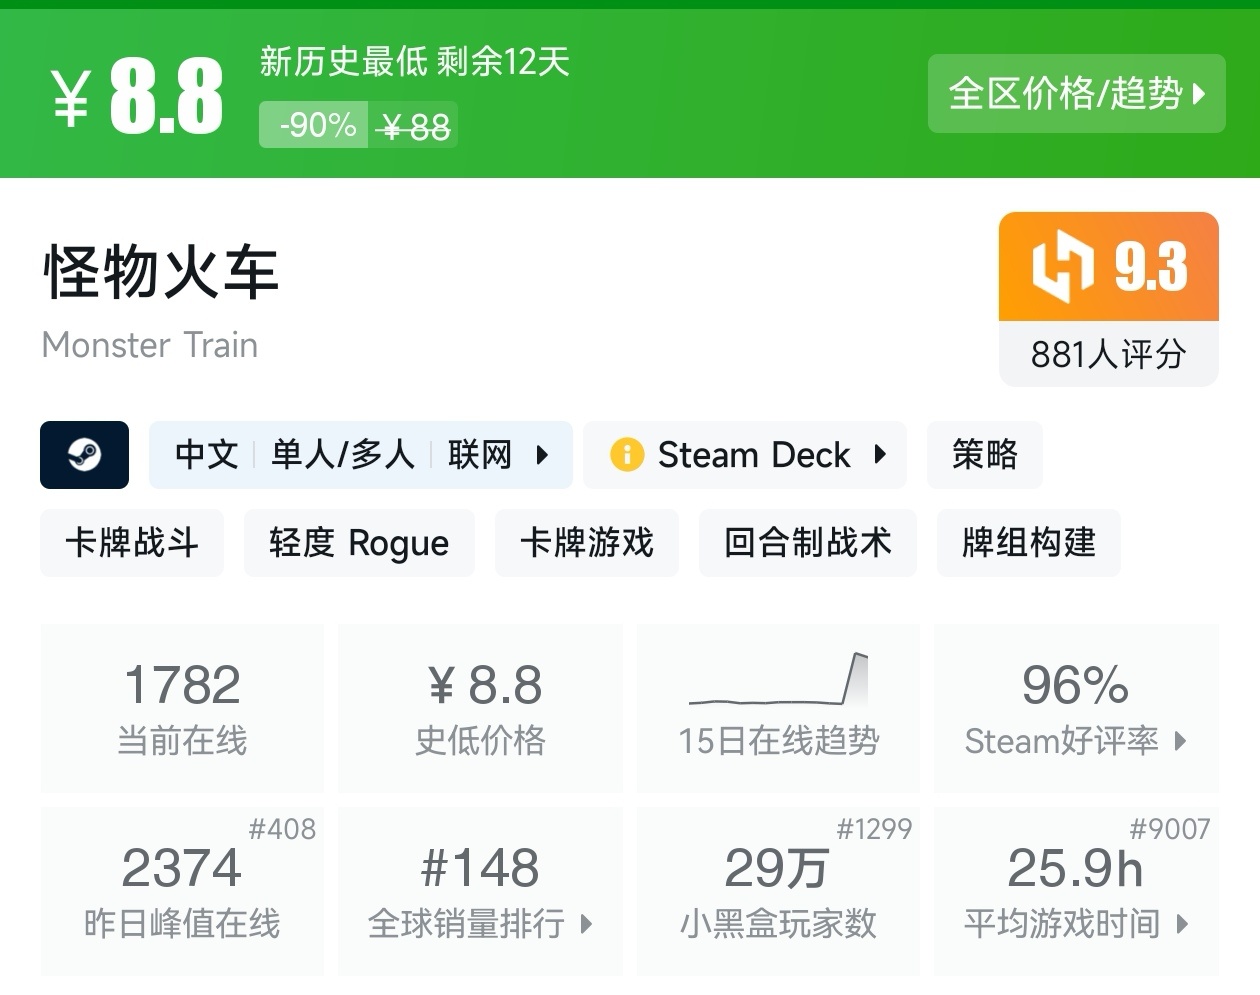Select the 卡牌战斗 tag
Viewport: 1260px width, 995px height.
(x=132, y=543)
